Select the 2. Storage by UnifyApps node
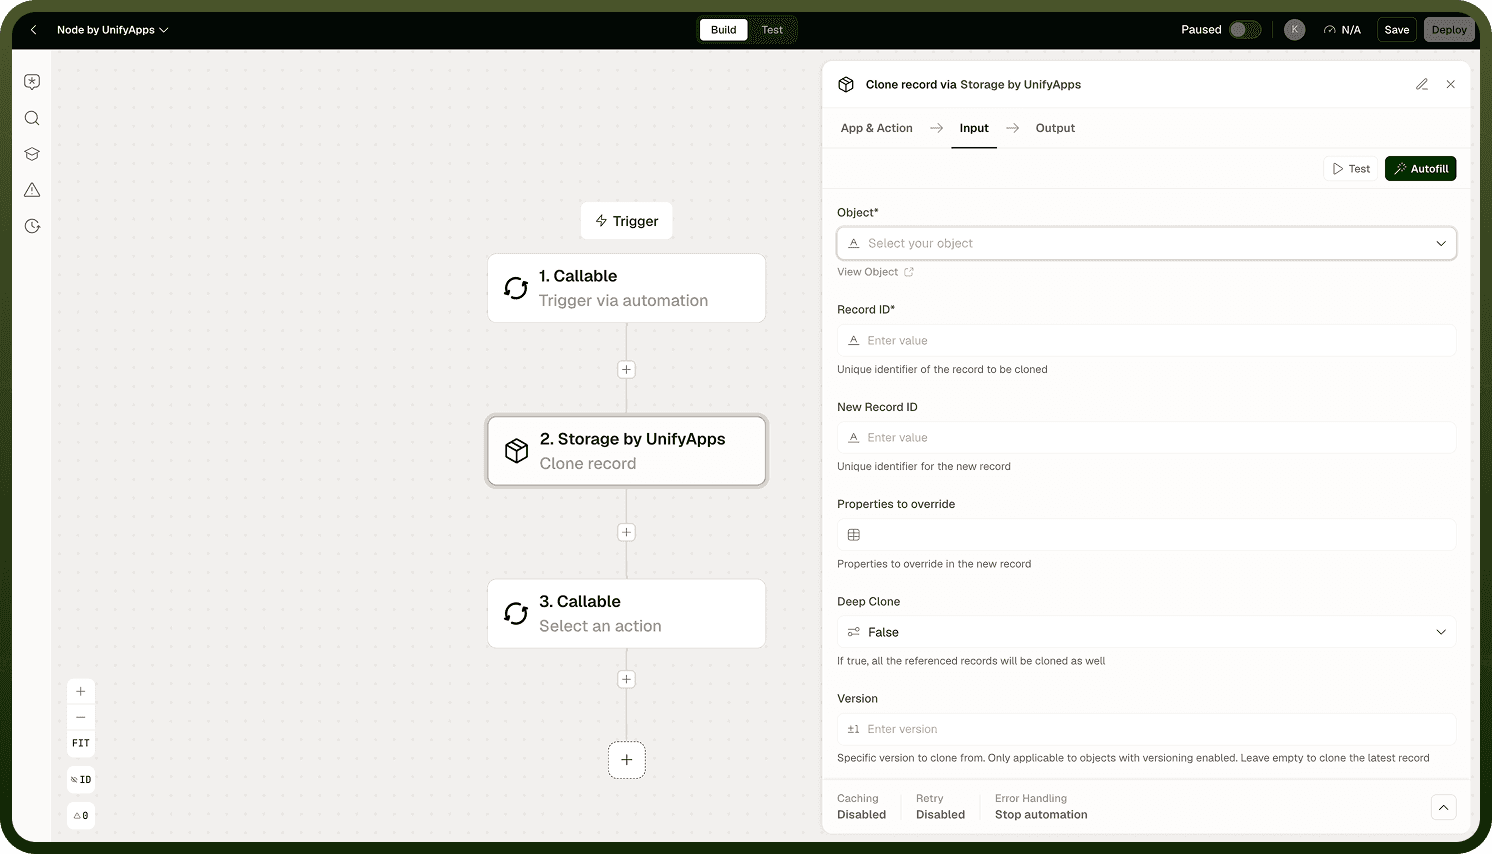 point(627,451)
